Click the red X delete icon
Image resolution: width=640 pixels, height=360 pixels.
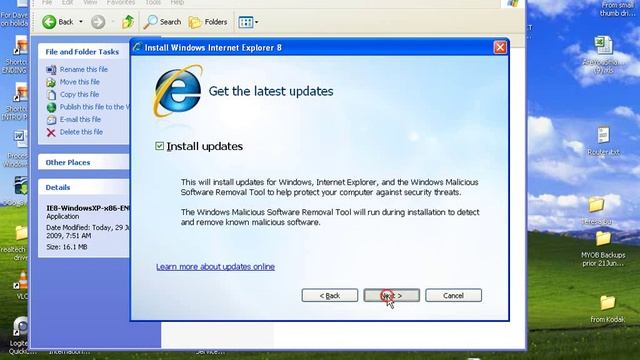click(51, 132)
